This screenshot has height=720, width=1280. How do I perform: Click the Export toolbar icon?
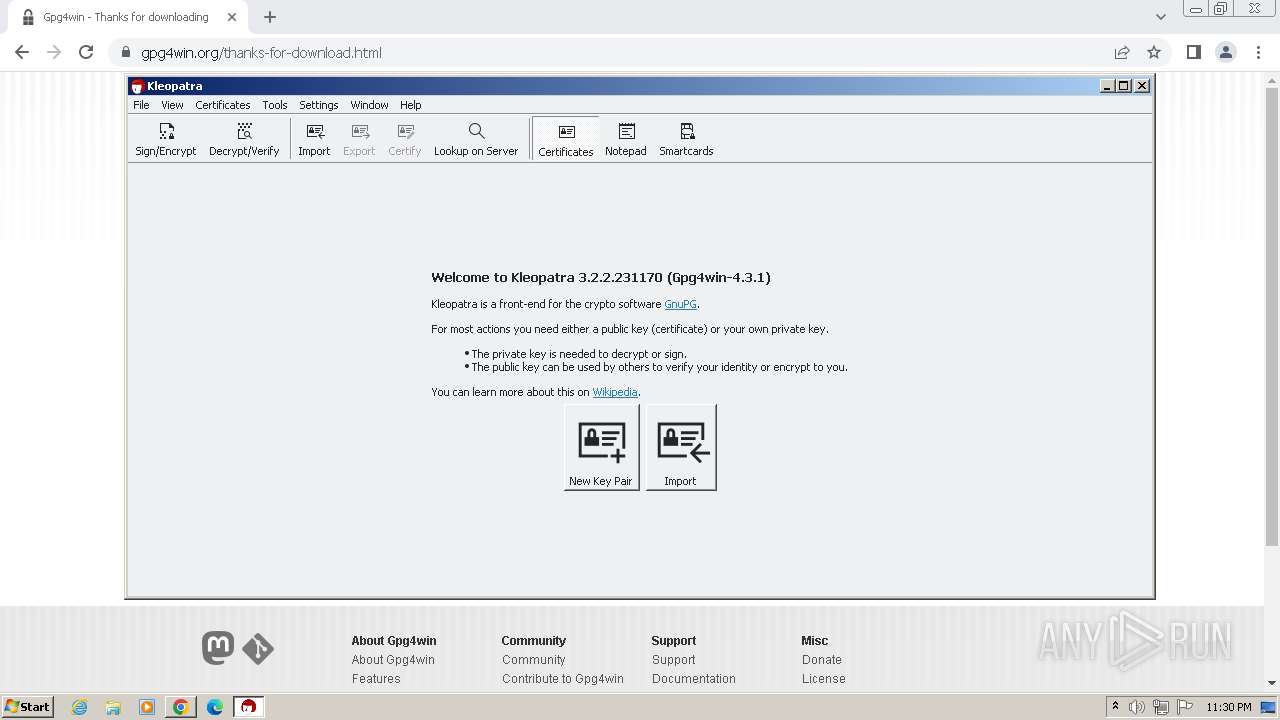(359, 139)
